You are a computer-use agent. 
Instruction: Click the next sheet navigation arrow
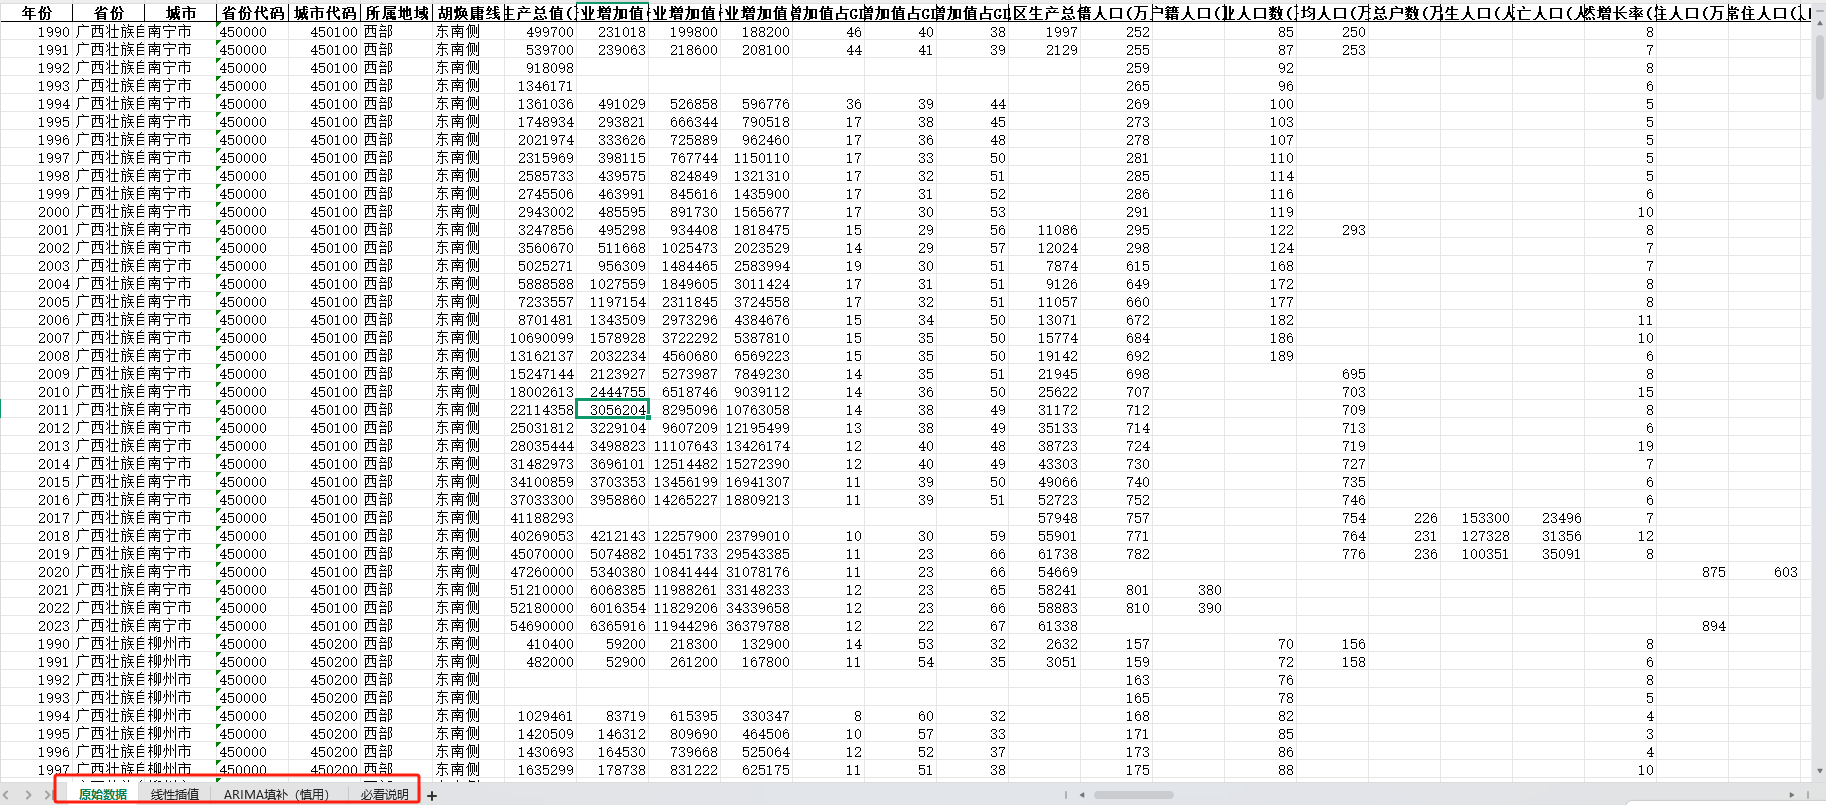(x=27, y=795)
